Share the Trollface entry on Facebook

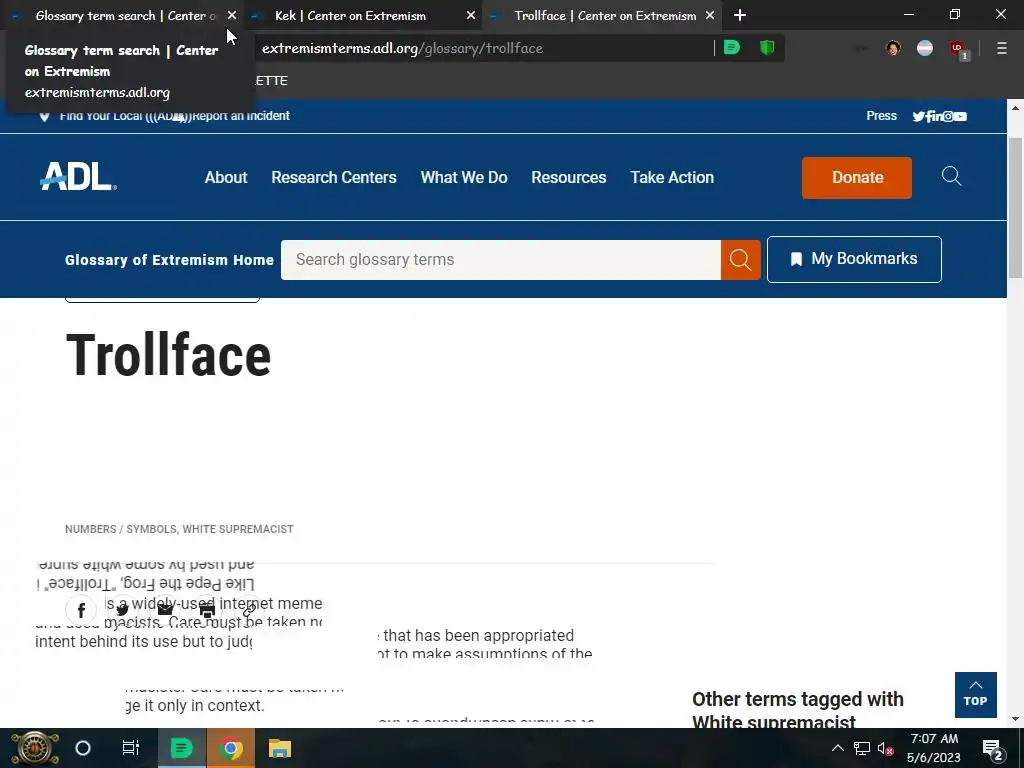tap(81, 610)
